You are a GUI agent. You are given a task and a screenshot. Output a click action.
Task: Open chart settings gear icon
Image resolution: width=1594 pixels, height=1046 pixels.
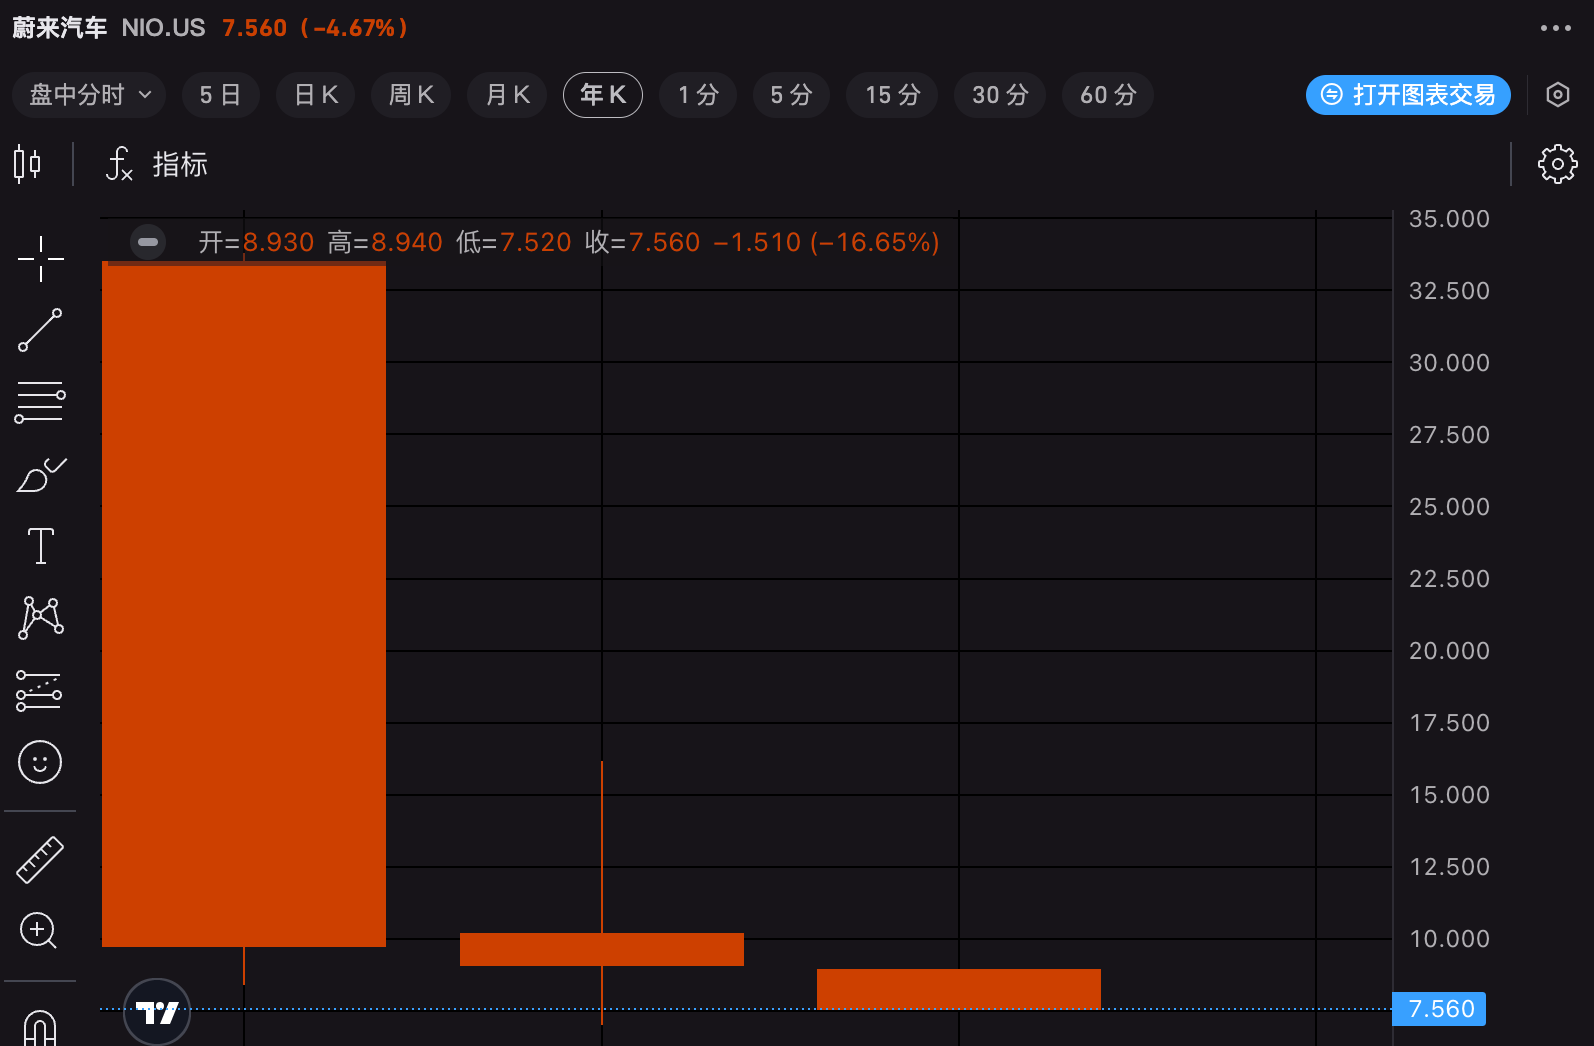click(1557, 164)
